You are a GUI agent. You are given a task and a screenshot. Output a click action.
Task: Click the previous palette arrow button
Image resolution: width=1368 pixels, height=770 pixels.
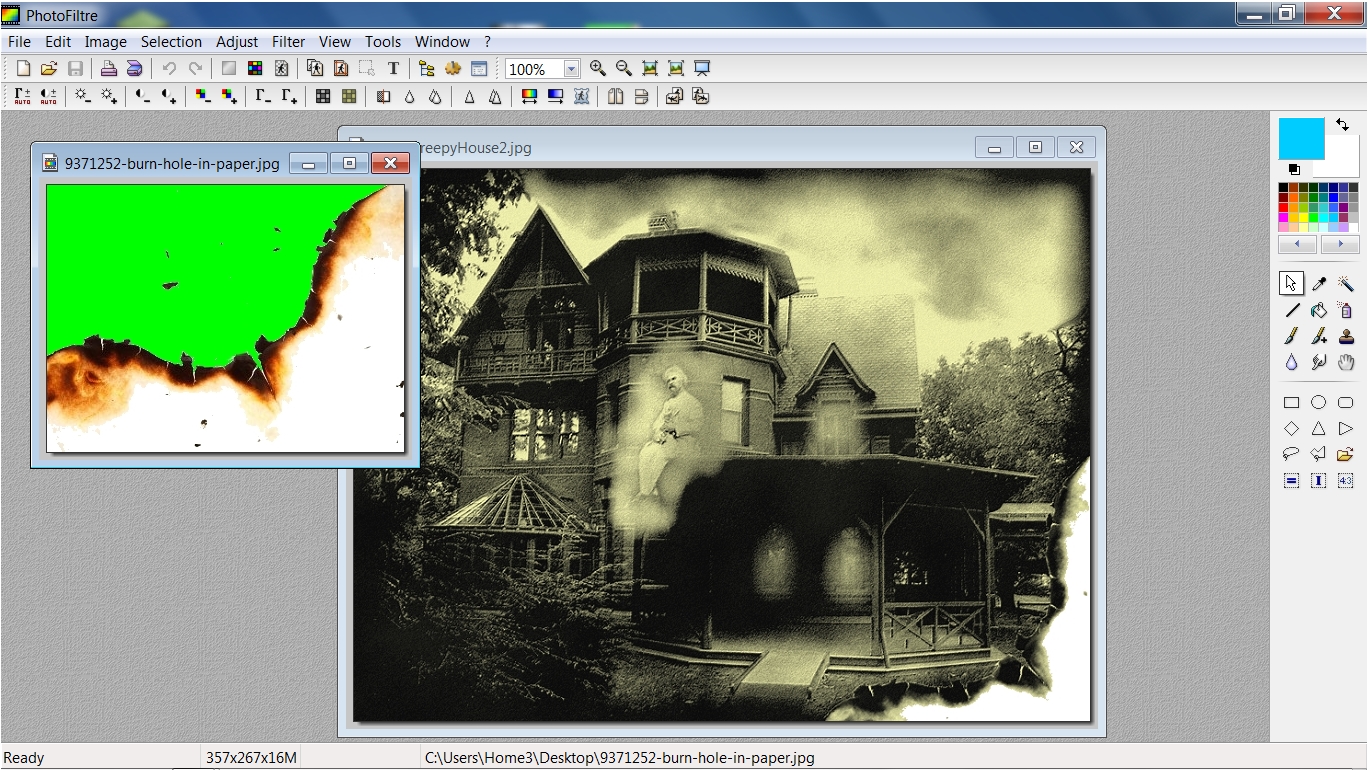(x=1298, y=244)
